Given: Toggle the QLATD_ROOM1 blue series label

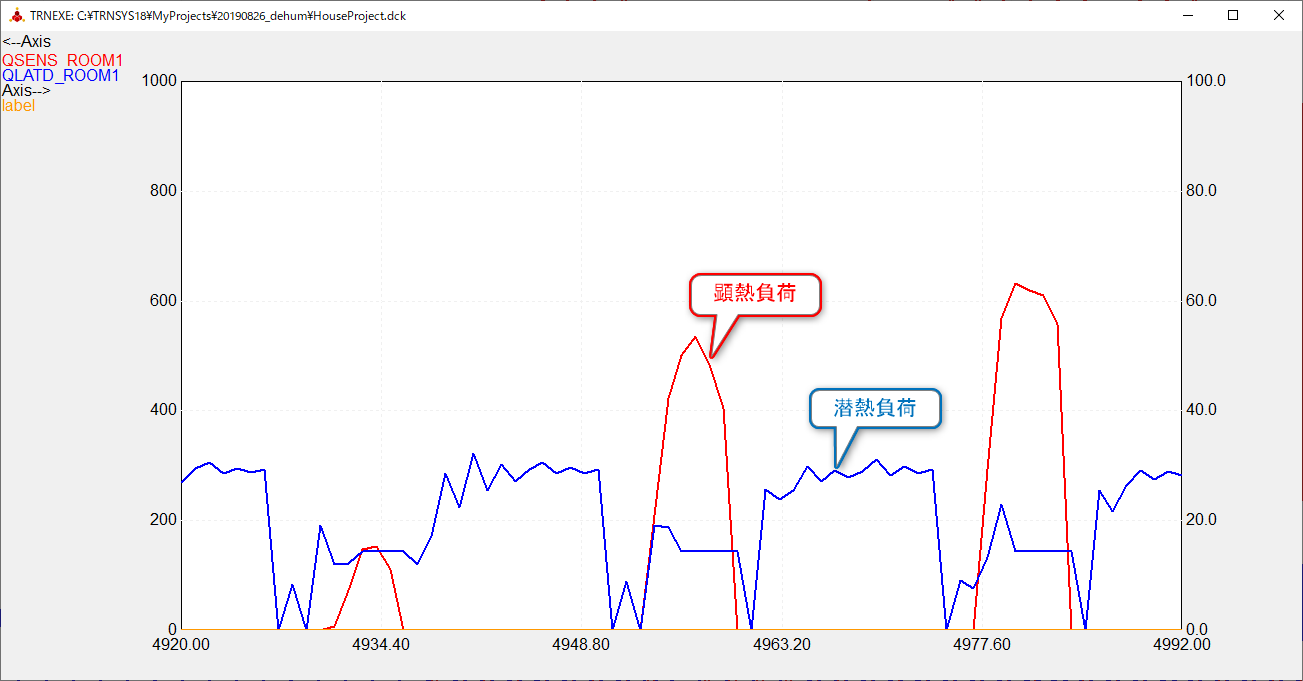Looking at the screenshot, I should pos(61,75).
